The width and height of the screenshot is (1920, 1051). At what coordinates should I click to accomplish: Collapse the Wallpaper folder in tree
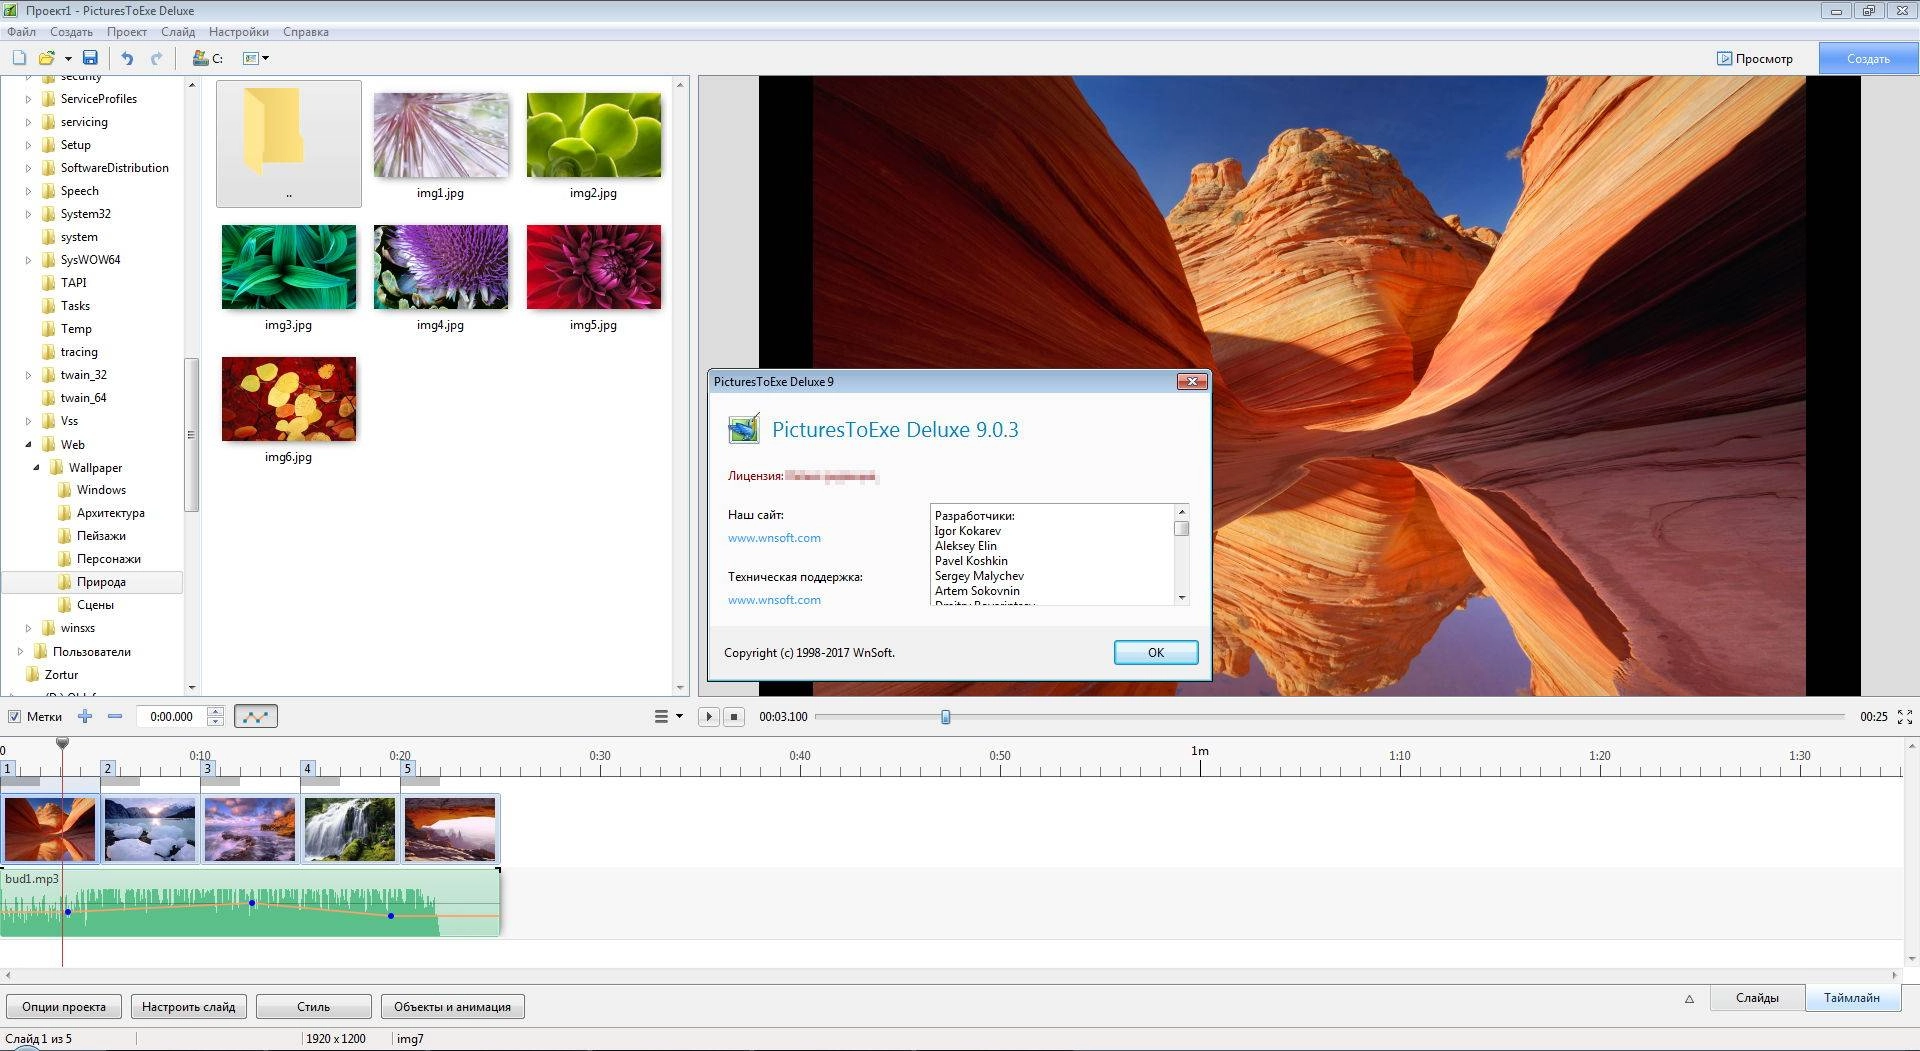click(x=36, y=467)
